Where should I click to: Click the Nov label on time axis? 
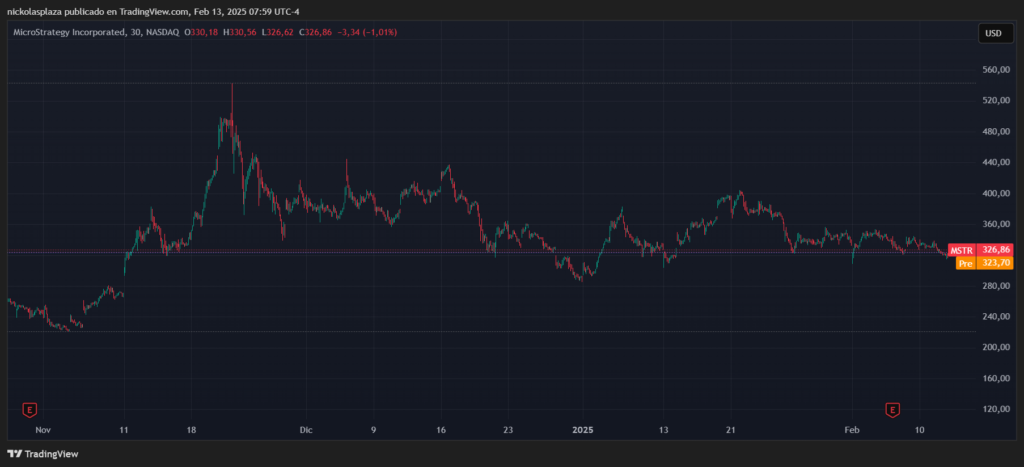(x=42, y=429)
